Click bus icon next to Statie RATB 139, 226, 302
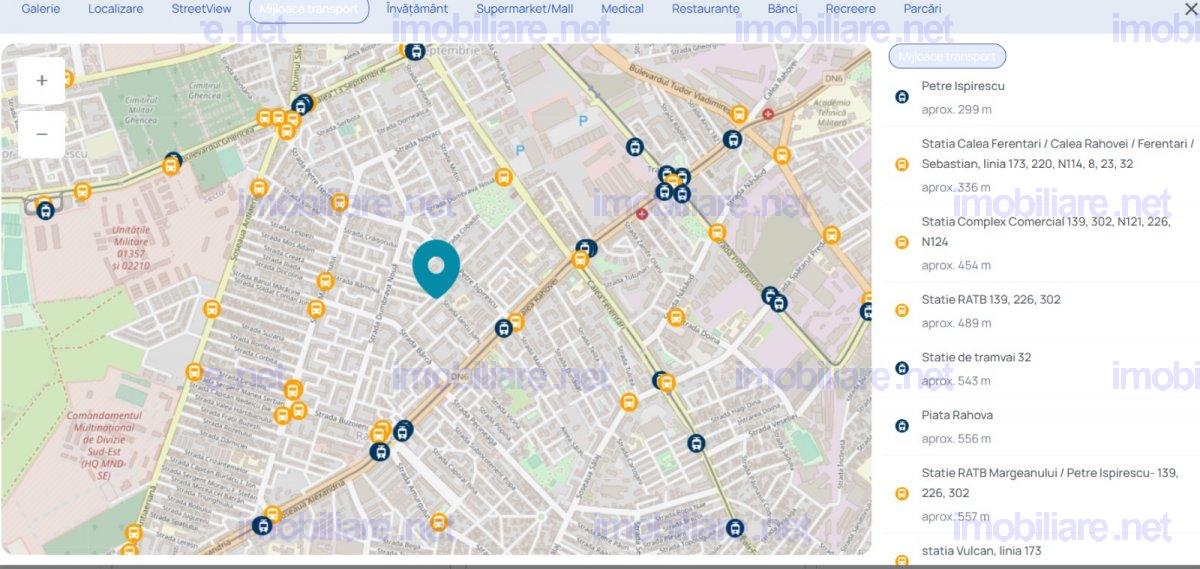1200x569 pixels. click(901, 310)
